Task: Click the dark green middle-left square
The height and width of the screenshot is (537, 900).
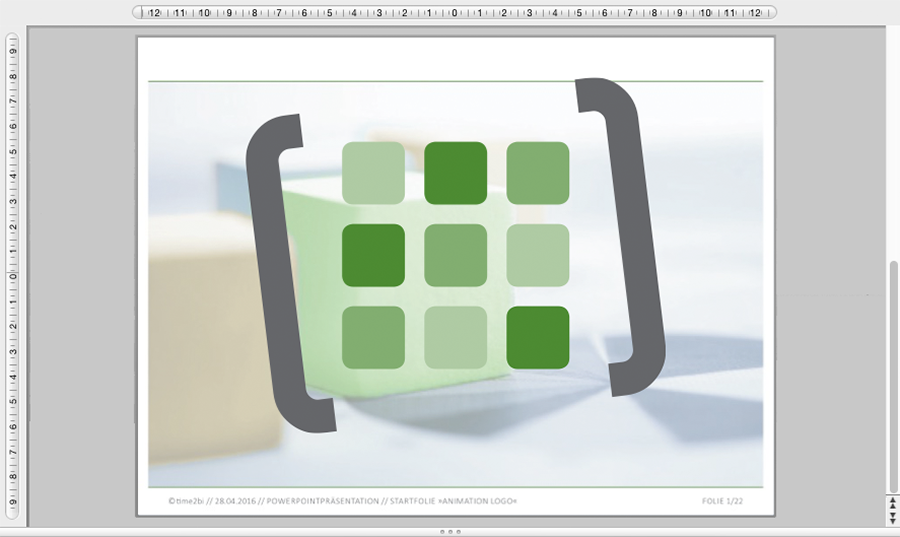Action: pyautogui.click(x=374, y=255)
